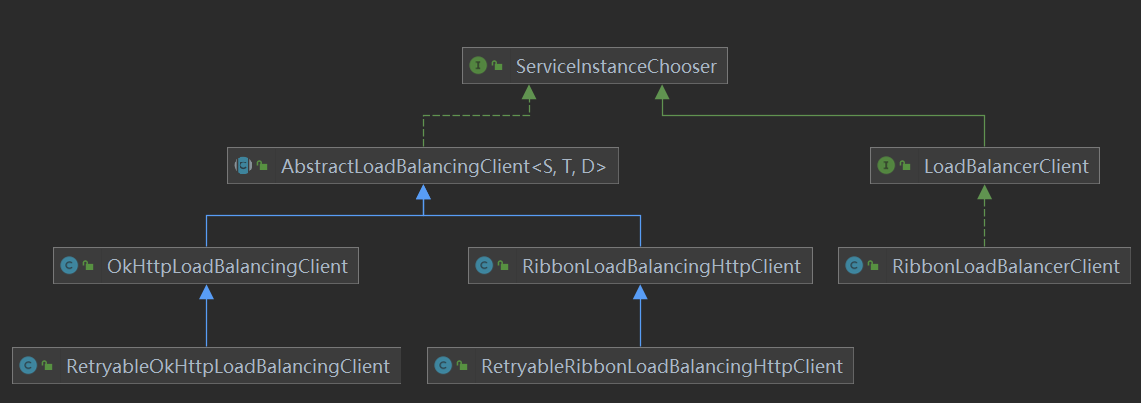
Task: Click the lock icon on RetryableOkHttpLoadBalancingClient node
Action: coord(47,365)
